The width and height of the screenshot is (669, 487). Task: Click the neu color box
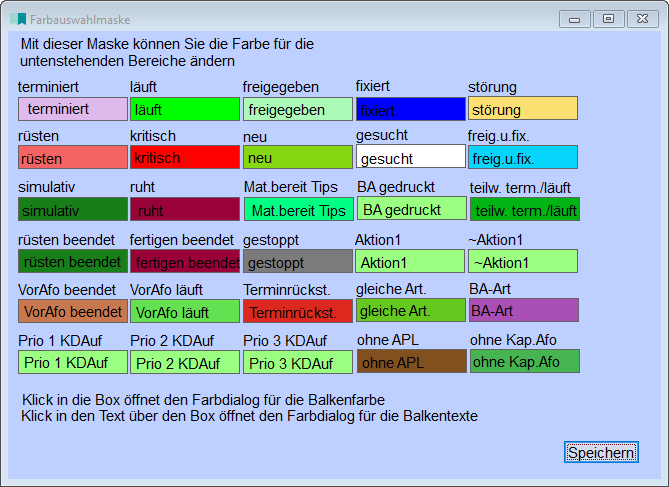tap(298, 157)
